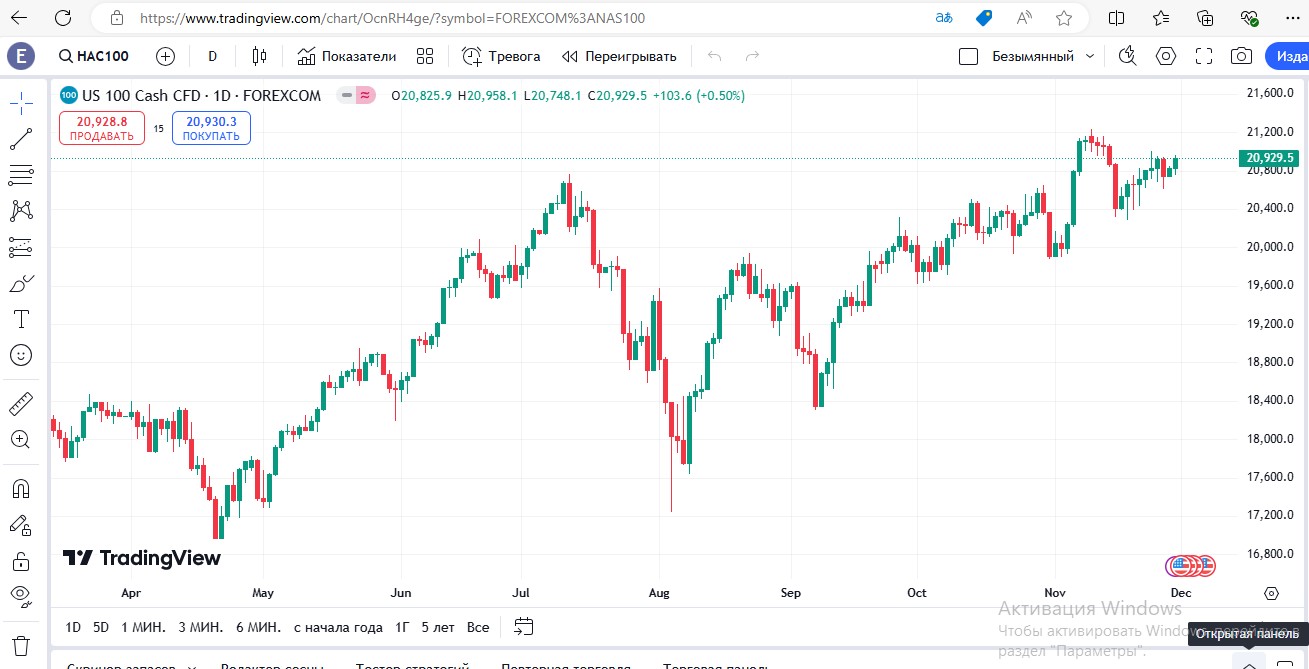Open the browser collections icon
Image resolution: width=1309 pixels, height=669 pixels.
1205,18
